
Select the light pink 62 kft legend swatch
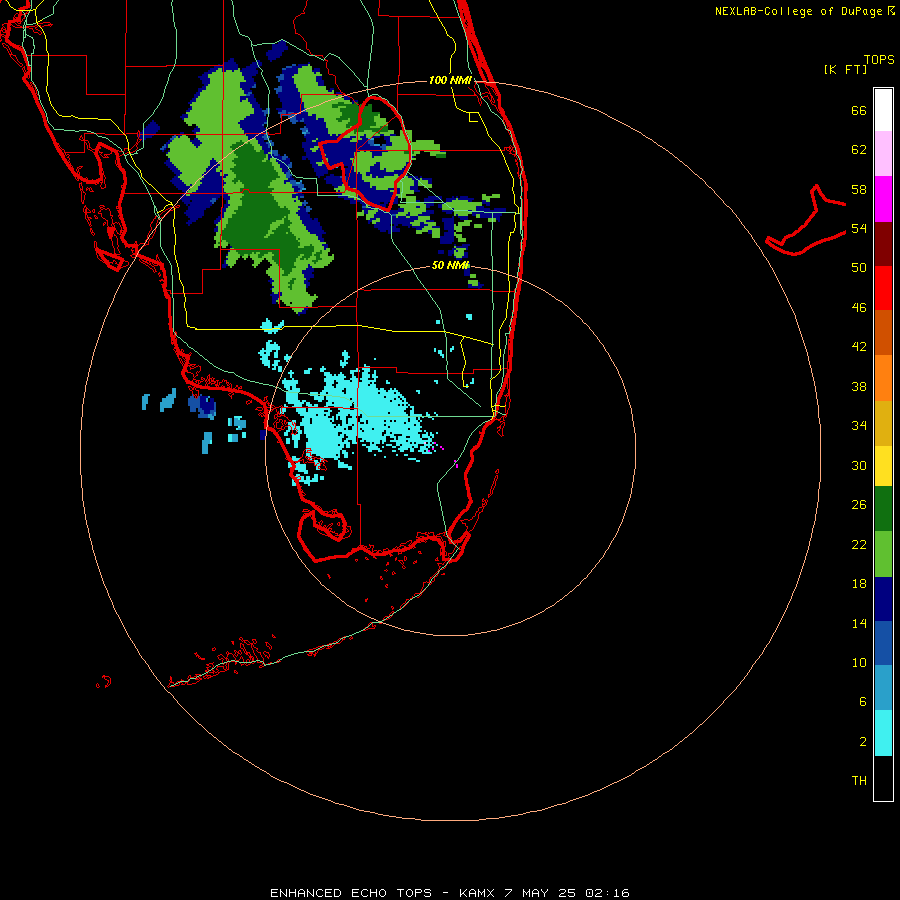[x=883, y=154]
